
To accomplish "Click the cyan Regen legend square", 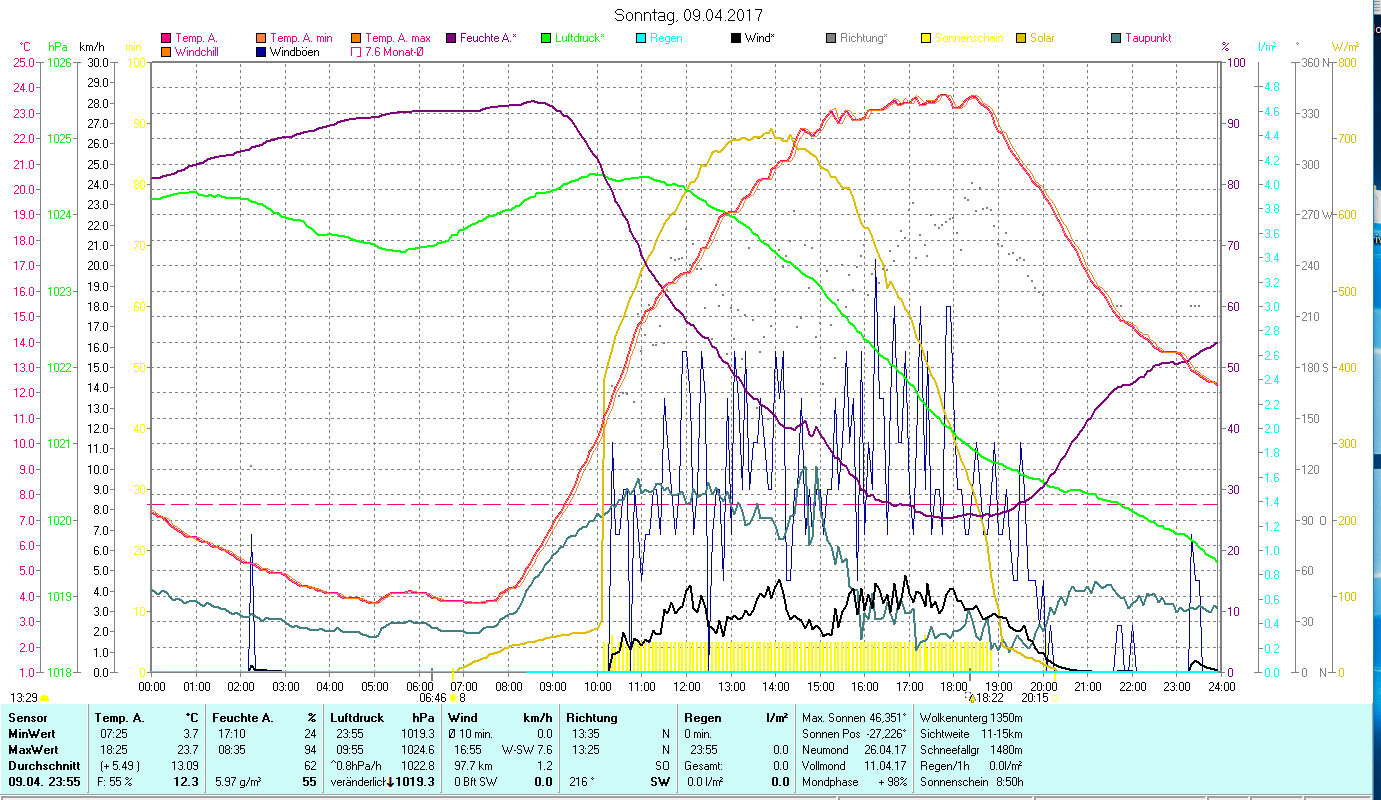I will pyautogui.click(x=640, y=39).
